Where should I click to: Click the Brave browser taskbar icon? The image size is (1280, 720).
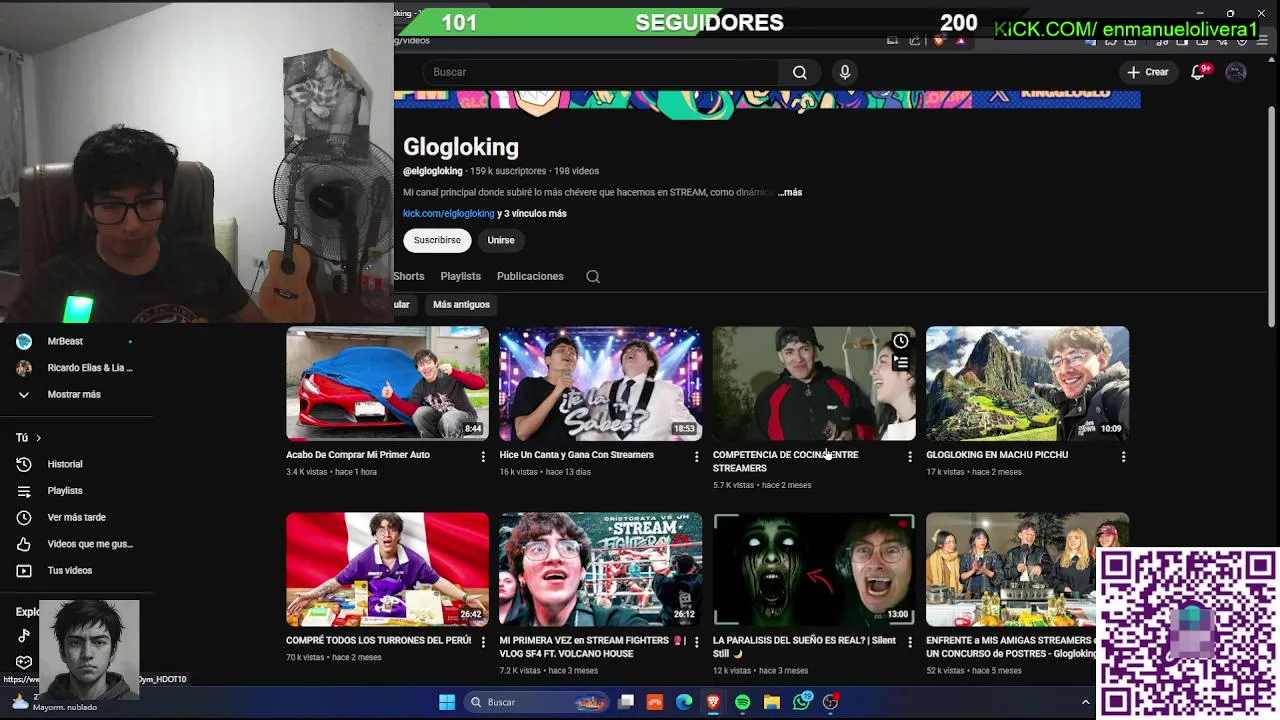(713, 702)
